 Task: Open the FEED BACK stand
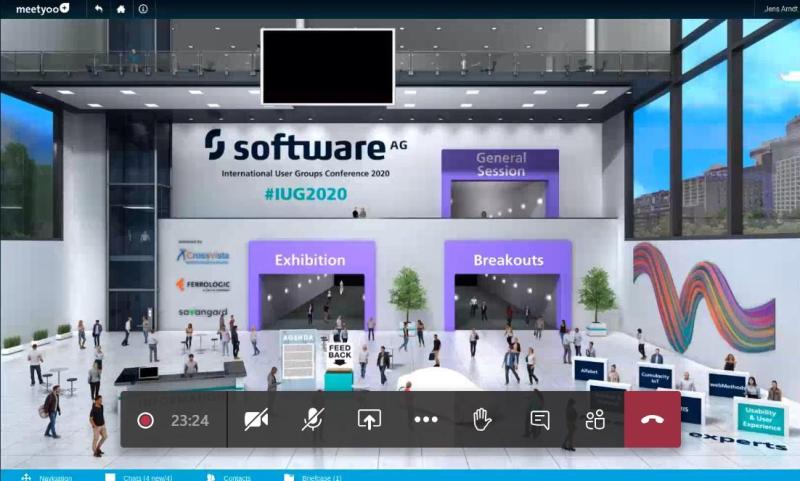coord(339,366)
